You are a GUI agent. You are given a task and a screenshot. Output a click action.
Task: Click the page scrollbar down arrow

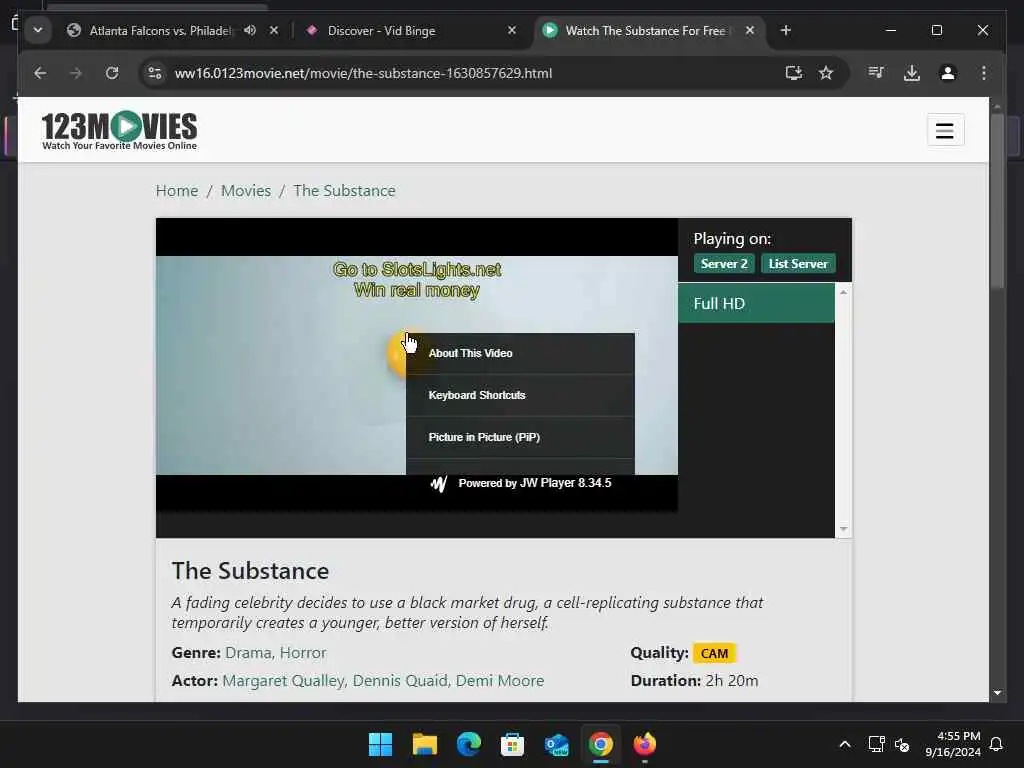(997, 693)
